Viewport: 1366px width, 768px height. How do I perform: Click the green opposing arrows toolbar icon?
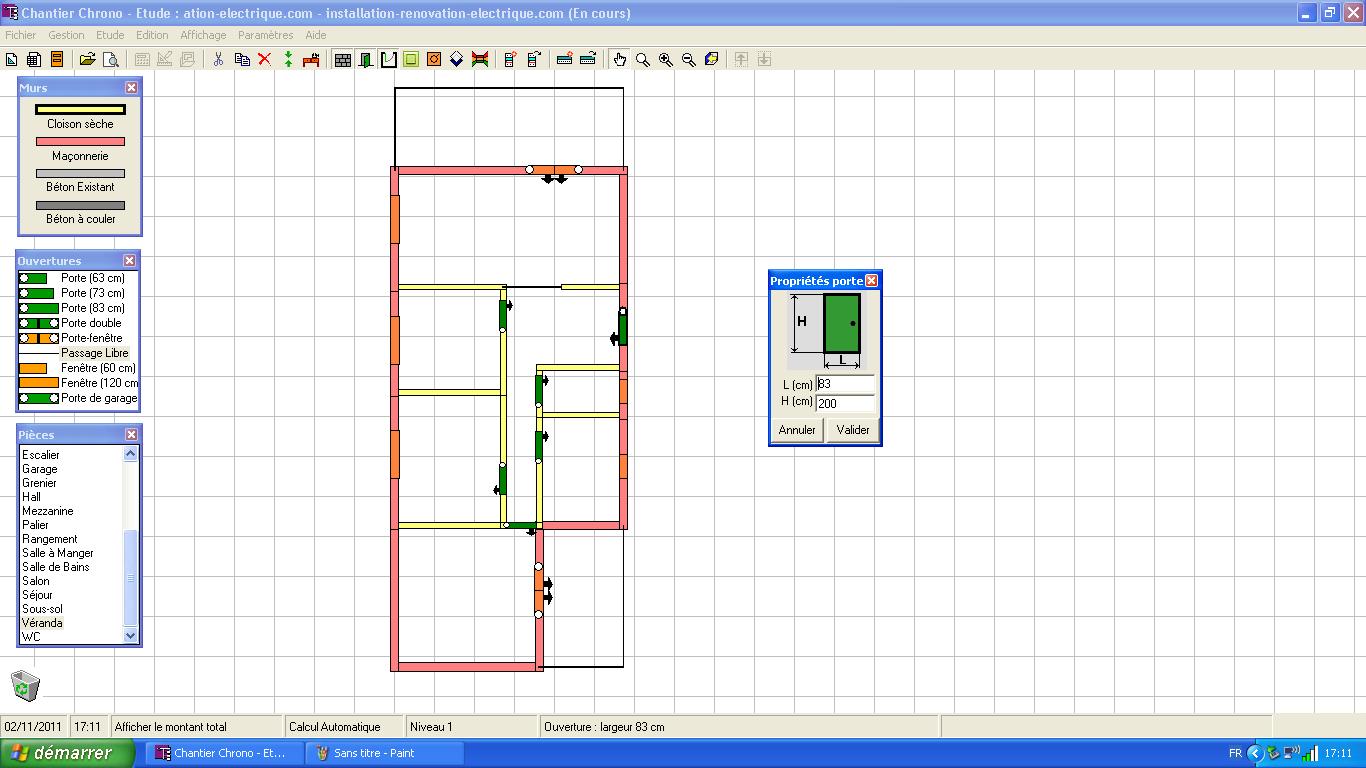pos(288,59)
